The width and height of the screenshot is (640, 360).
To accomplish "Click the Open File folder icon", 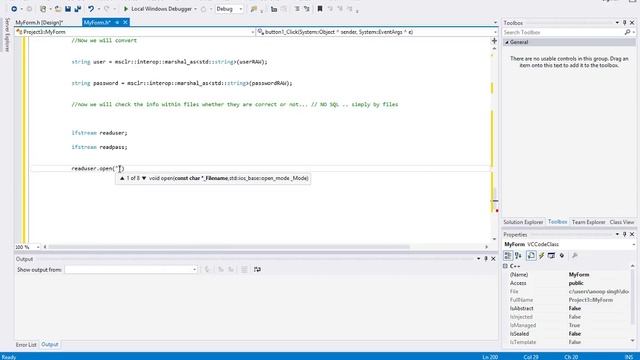I will (58, 9).
